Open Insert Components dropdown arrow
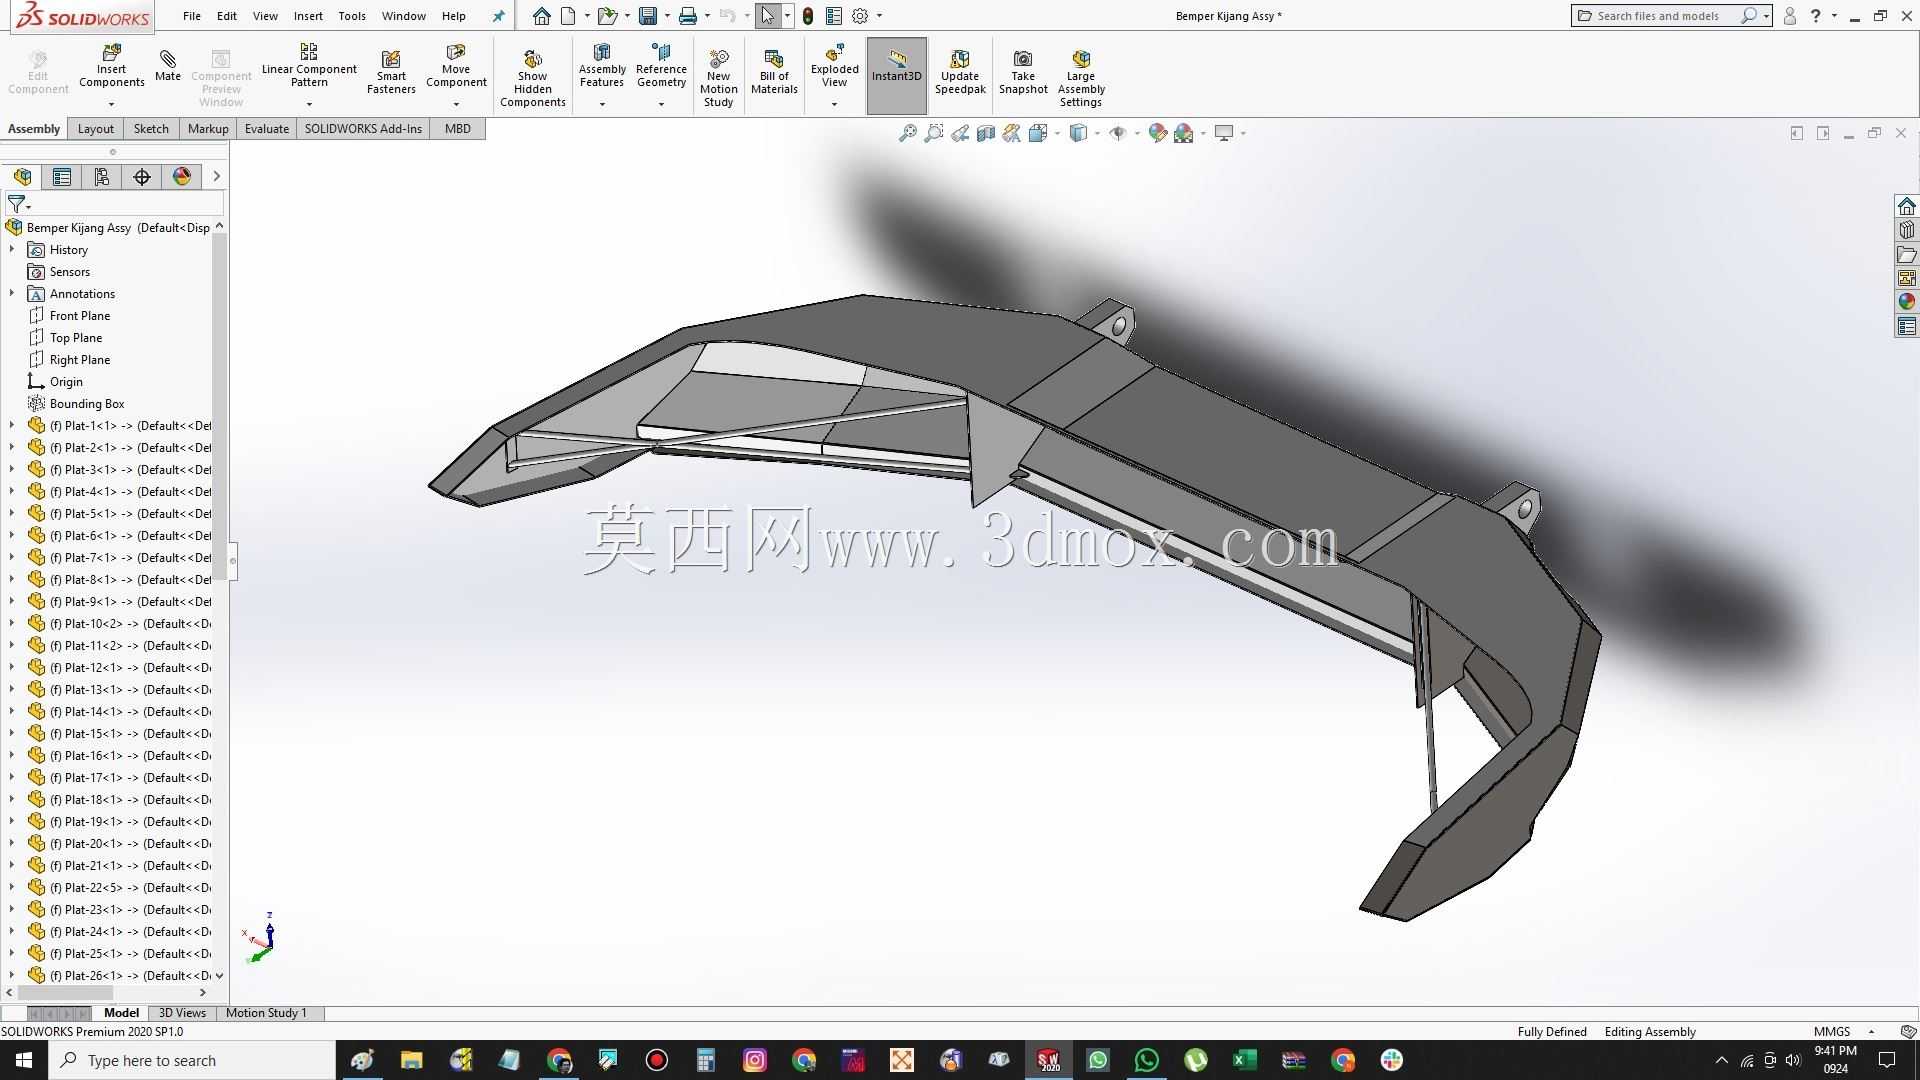 (111, 104)
